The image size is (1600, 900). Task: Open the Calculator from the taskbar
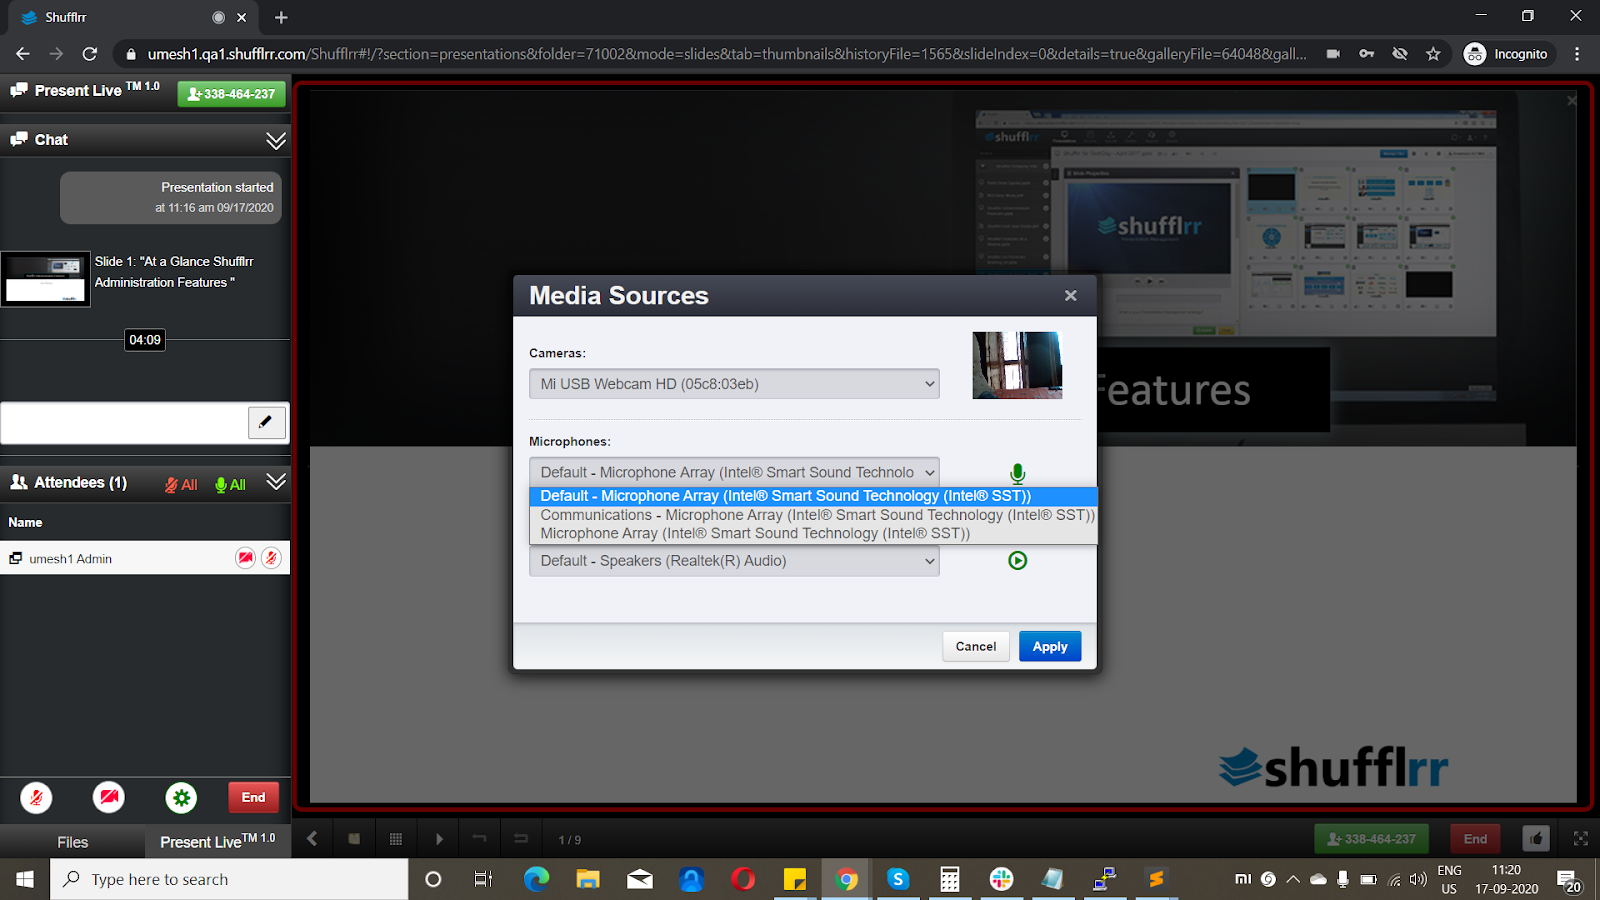[950, 879]
